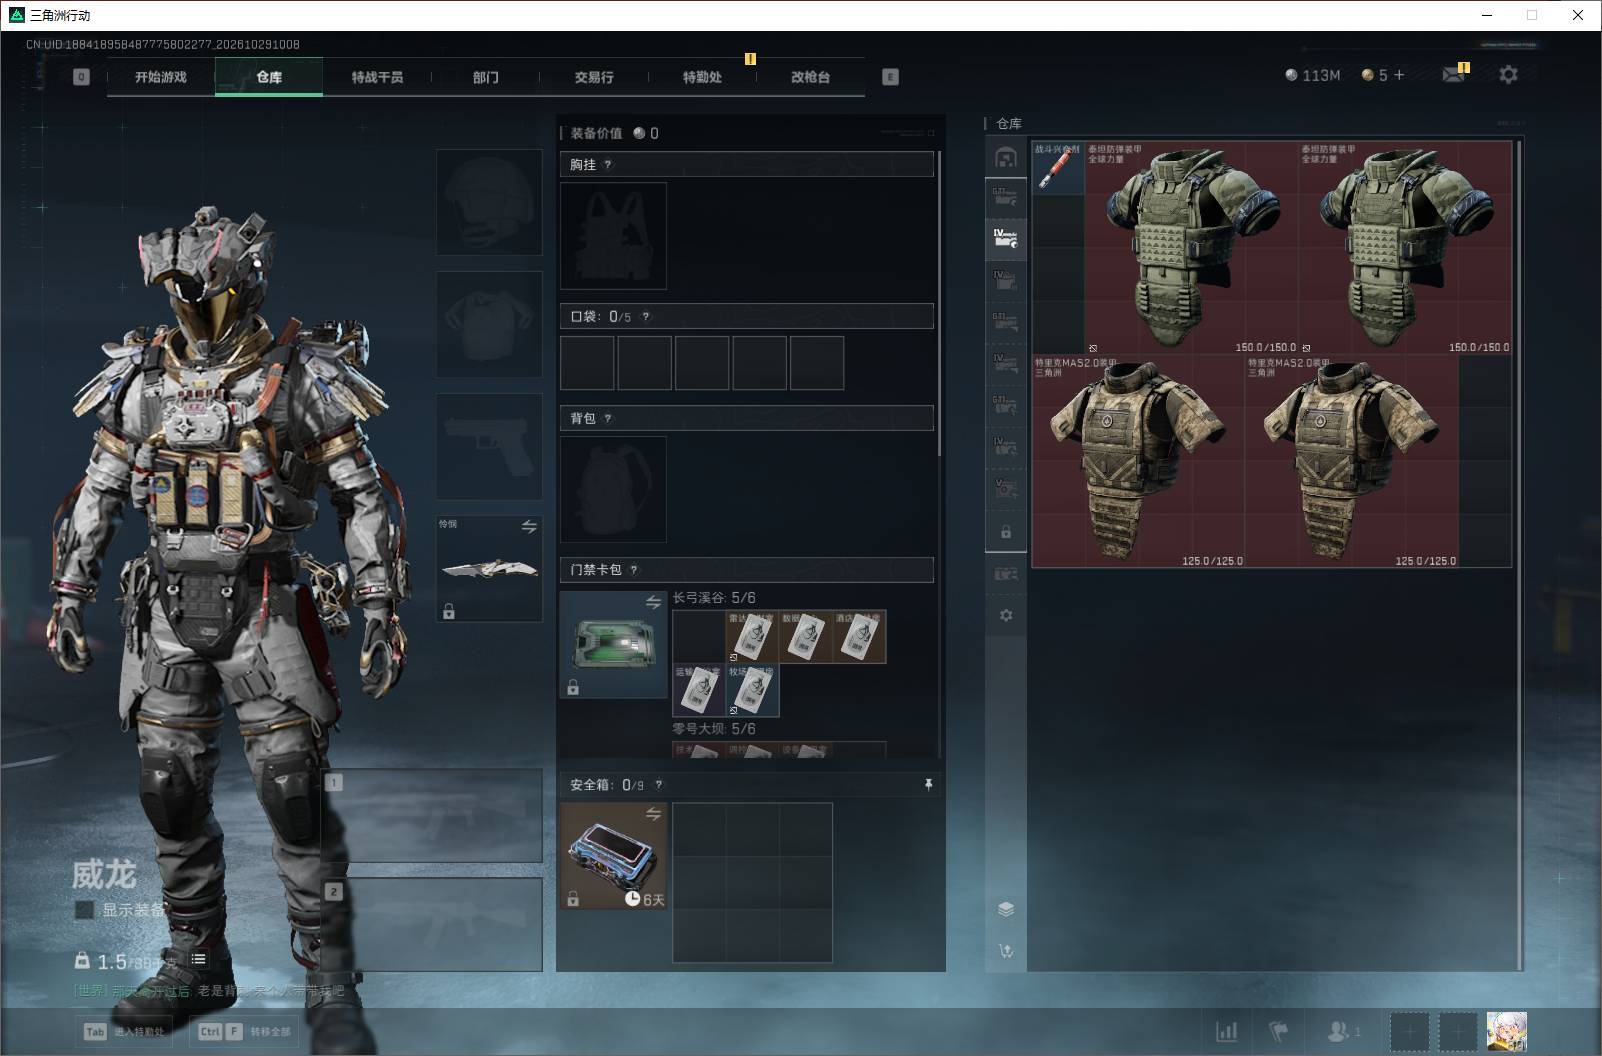Click the 进入特勤处 Tab button
1602x1056 pixels.
pos(125,1031)
